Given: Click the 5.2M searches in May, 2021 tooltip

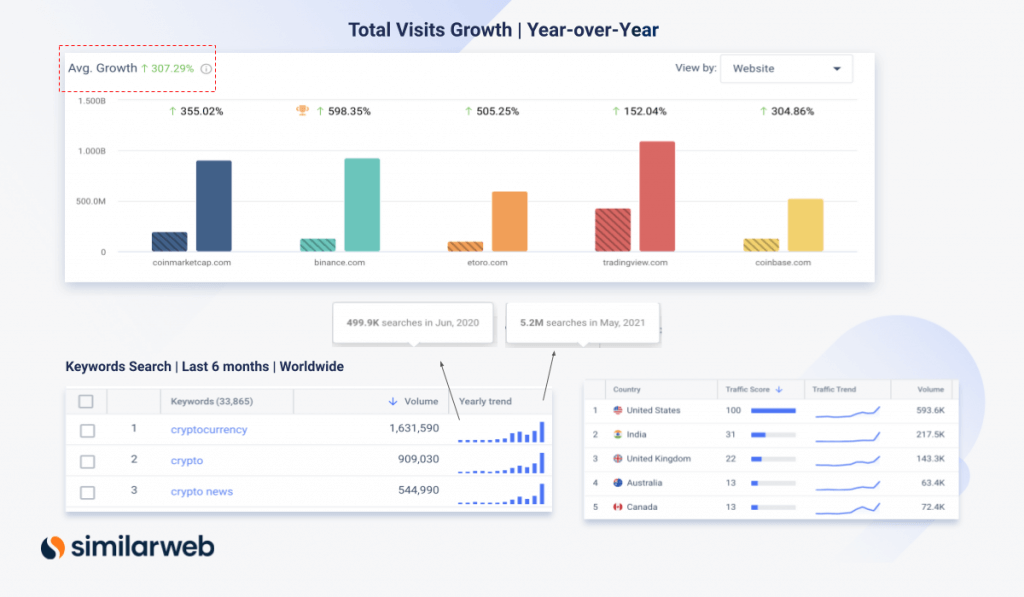Looking at the screenshot, I should (583, 323).
